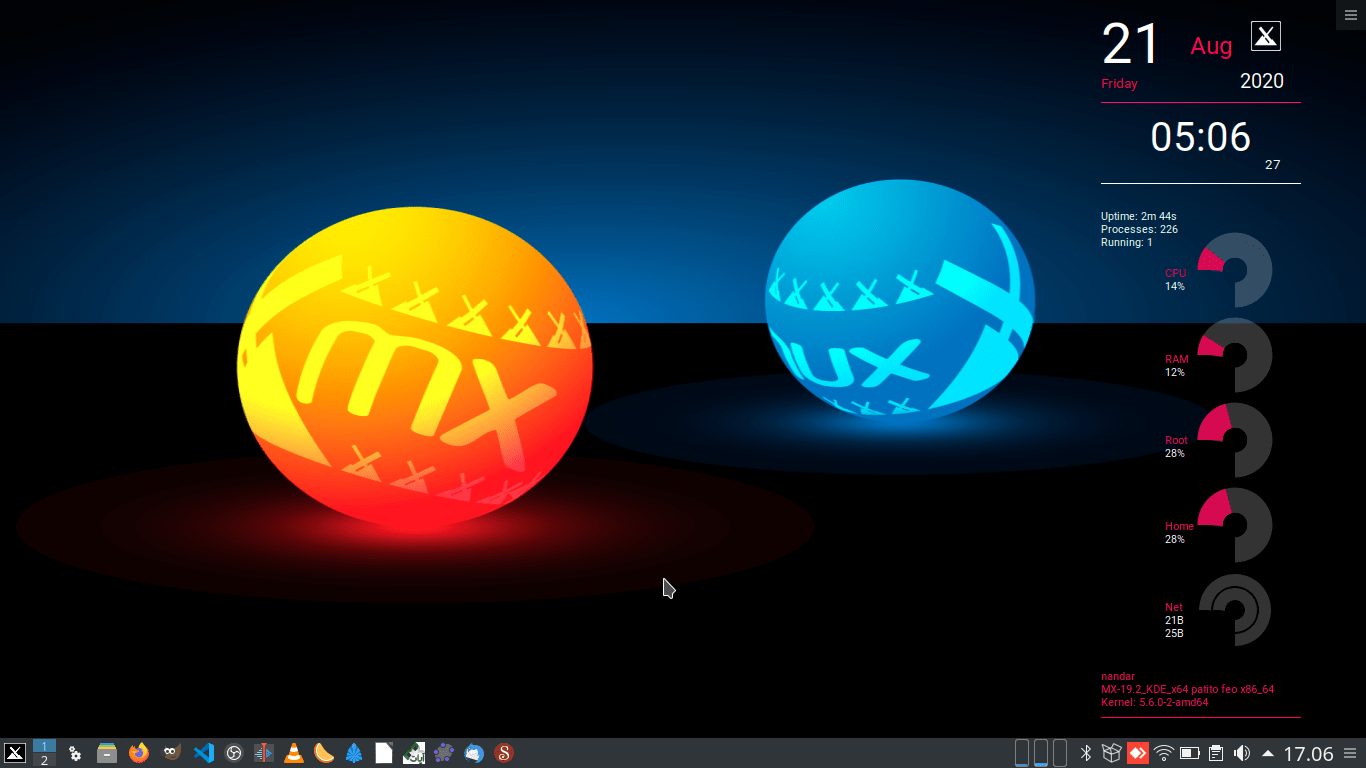Click the RAM 12% gauge
The width and height of the screenshot is (1366, 768).
pos(1234,355)
